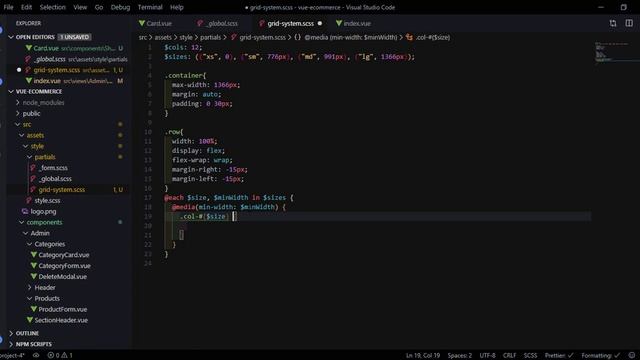Open DeleteModal.vue file

62,277
